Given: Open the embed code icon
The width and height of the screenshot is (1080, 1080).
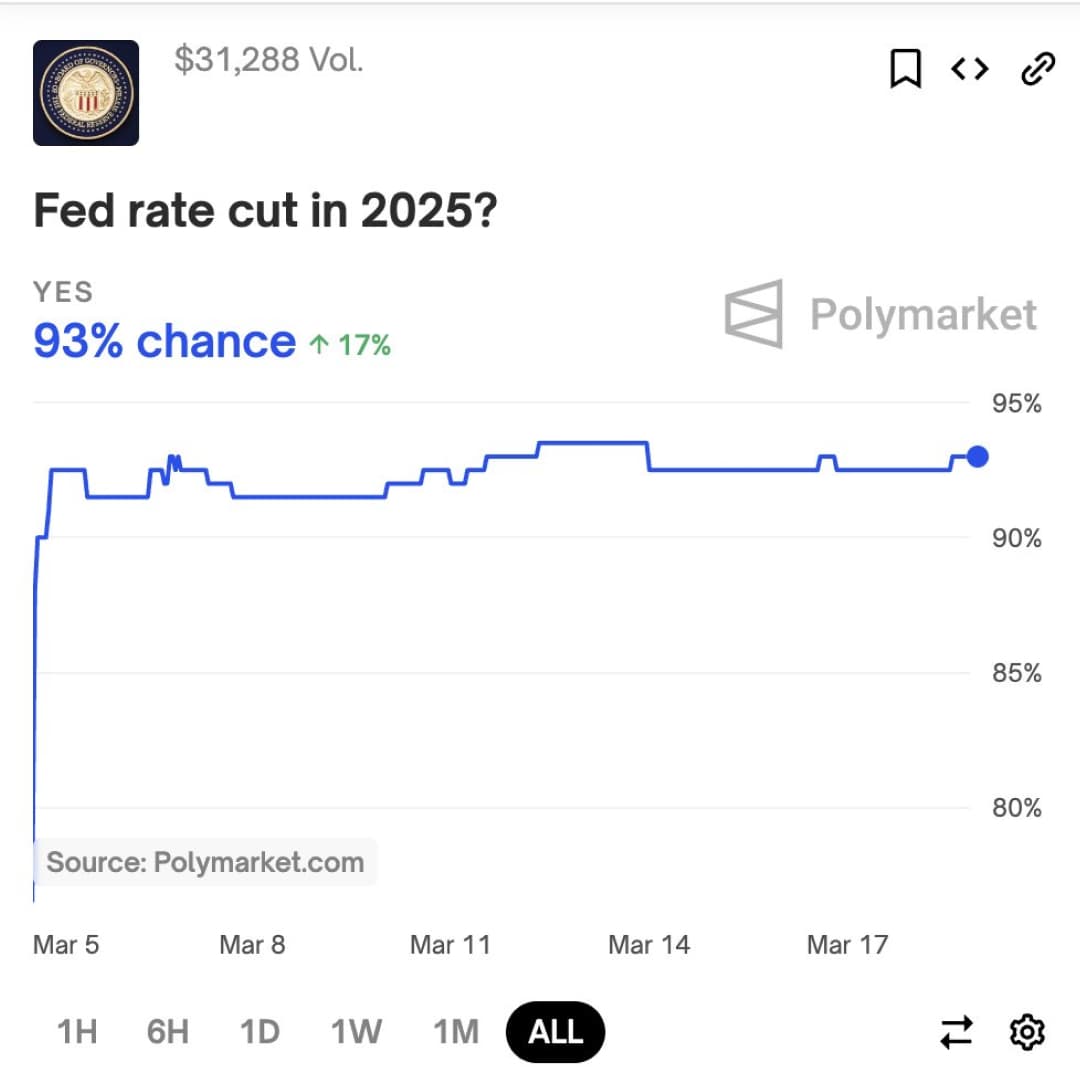Looking at the screenshot, I should pyautogui.click(x=969, y=69).
